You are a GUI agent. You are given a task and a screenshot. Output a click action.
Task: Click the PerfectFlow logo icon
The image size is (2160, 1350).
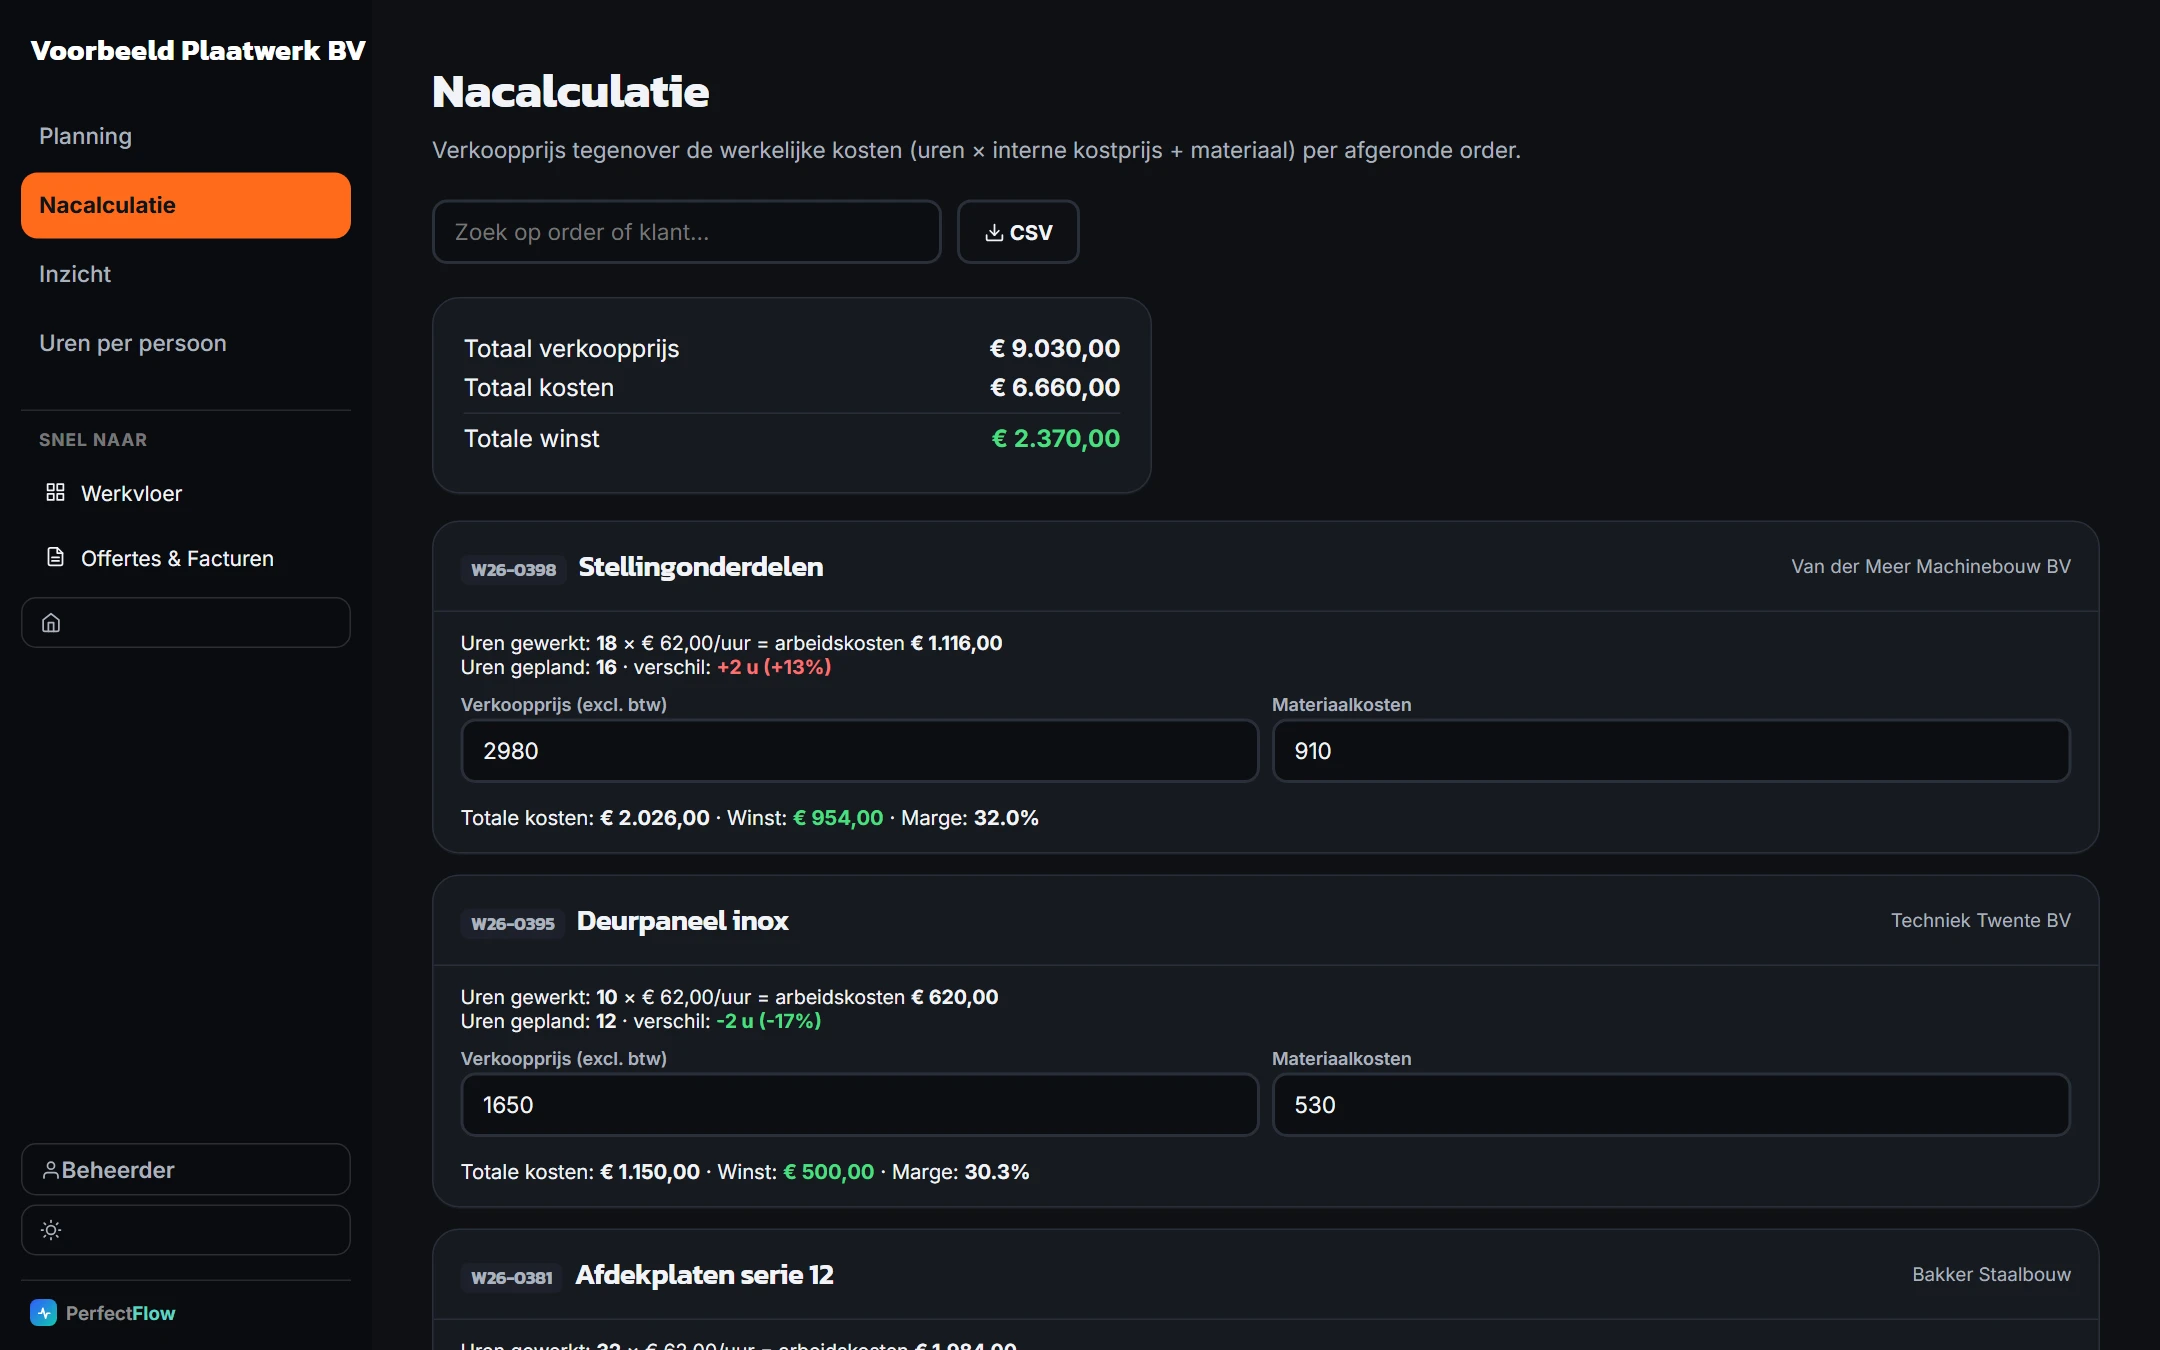(43, 1313)
